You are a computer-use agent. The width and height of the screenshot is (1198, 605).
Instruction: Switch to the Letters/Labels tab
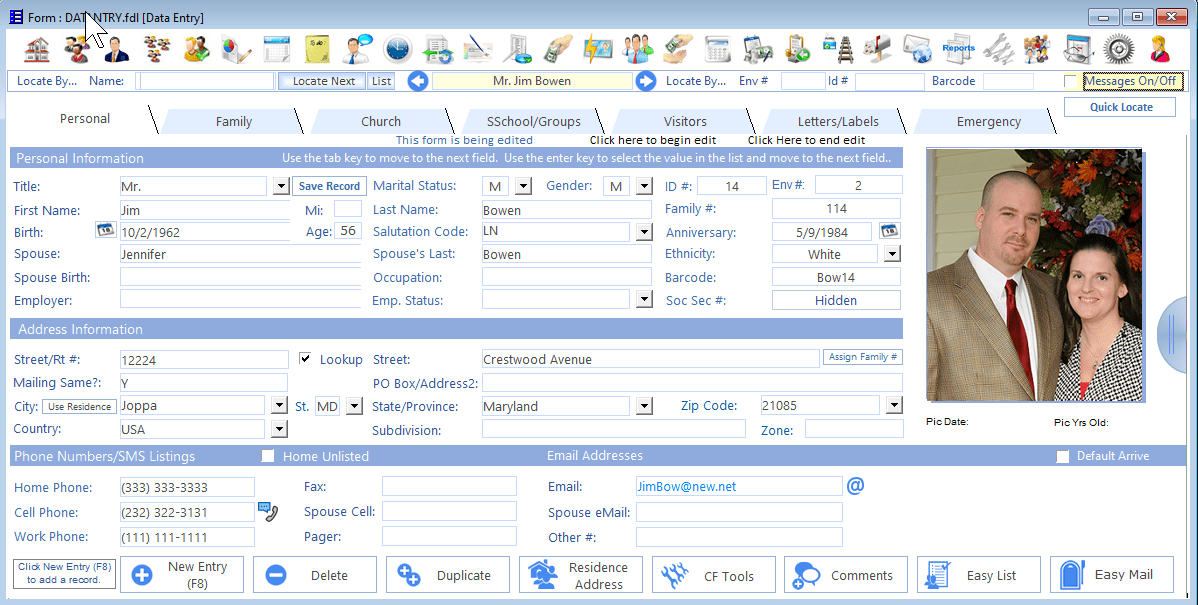click(x=837, y=121)
